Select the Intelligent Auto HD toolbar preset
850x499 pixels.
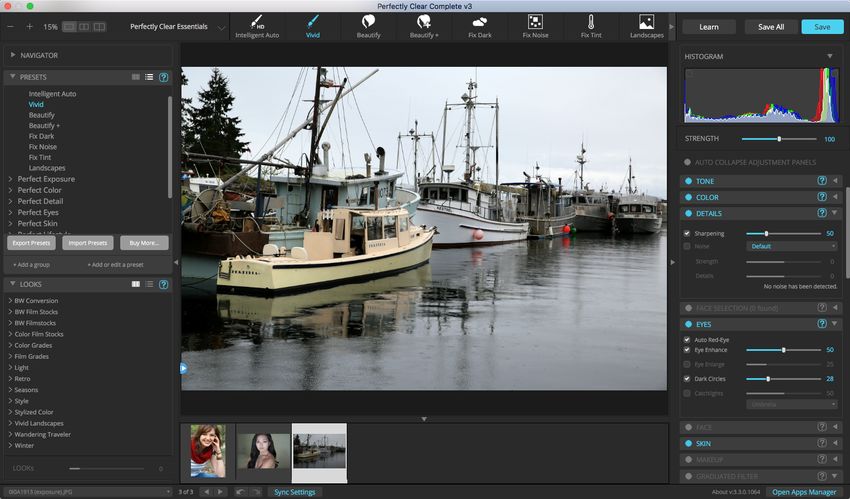click(x=257, y=27)
